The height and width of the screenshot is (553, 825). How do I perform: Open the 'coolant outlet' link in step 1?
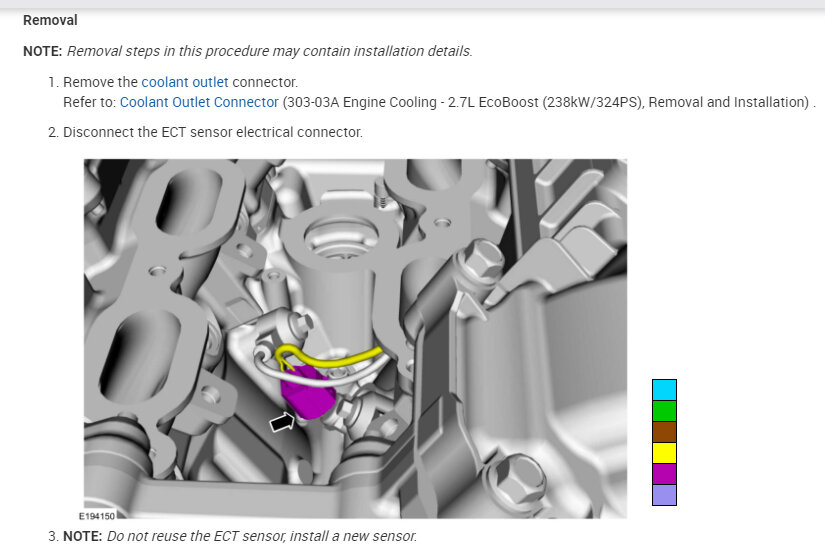coord(185,82)
